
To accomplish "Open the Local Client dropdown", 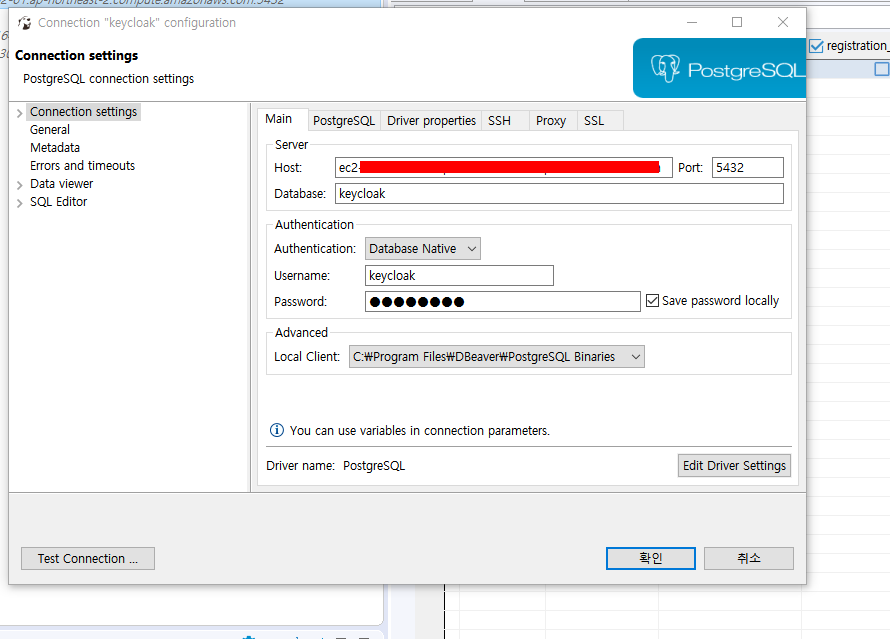I will 497,356.
